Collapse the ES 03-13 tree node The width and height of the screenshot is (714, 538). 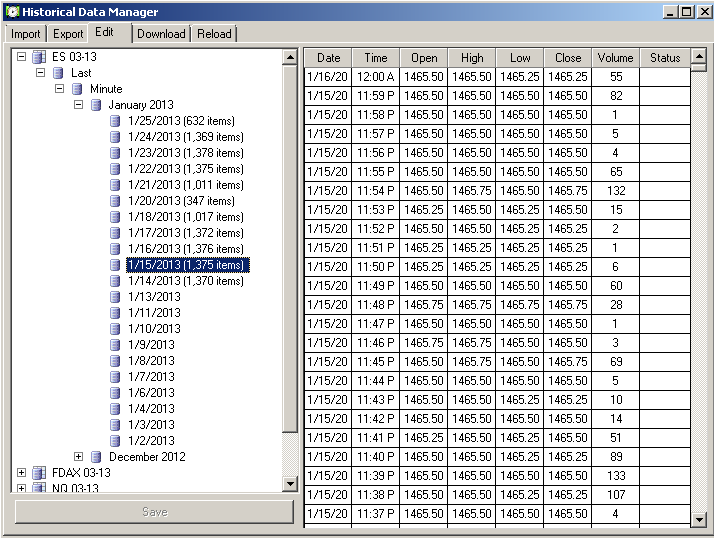[21, 57]
